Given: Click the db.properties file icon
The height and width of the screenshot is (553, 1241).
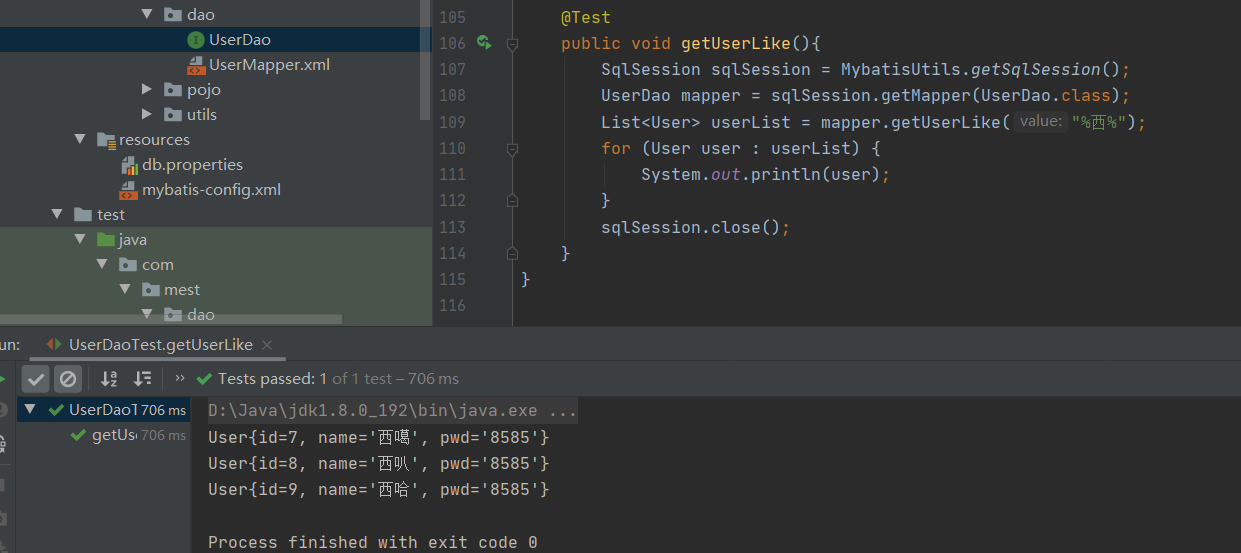Looking at the screenshot, I should 129,164.
